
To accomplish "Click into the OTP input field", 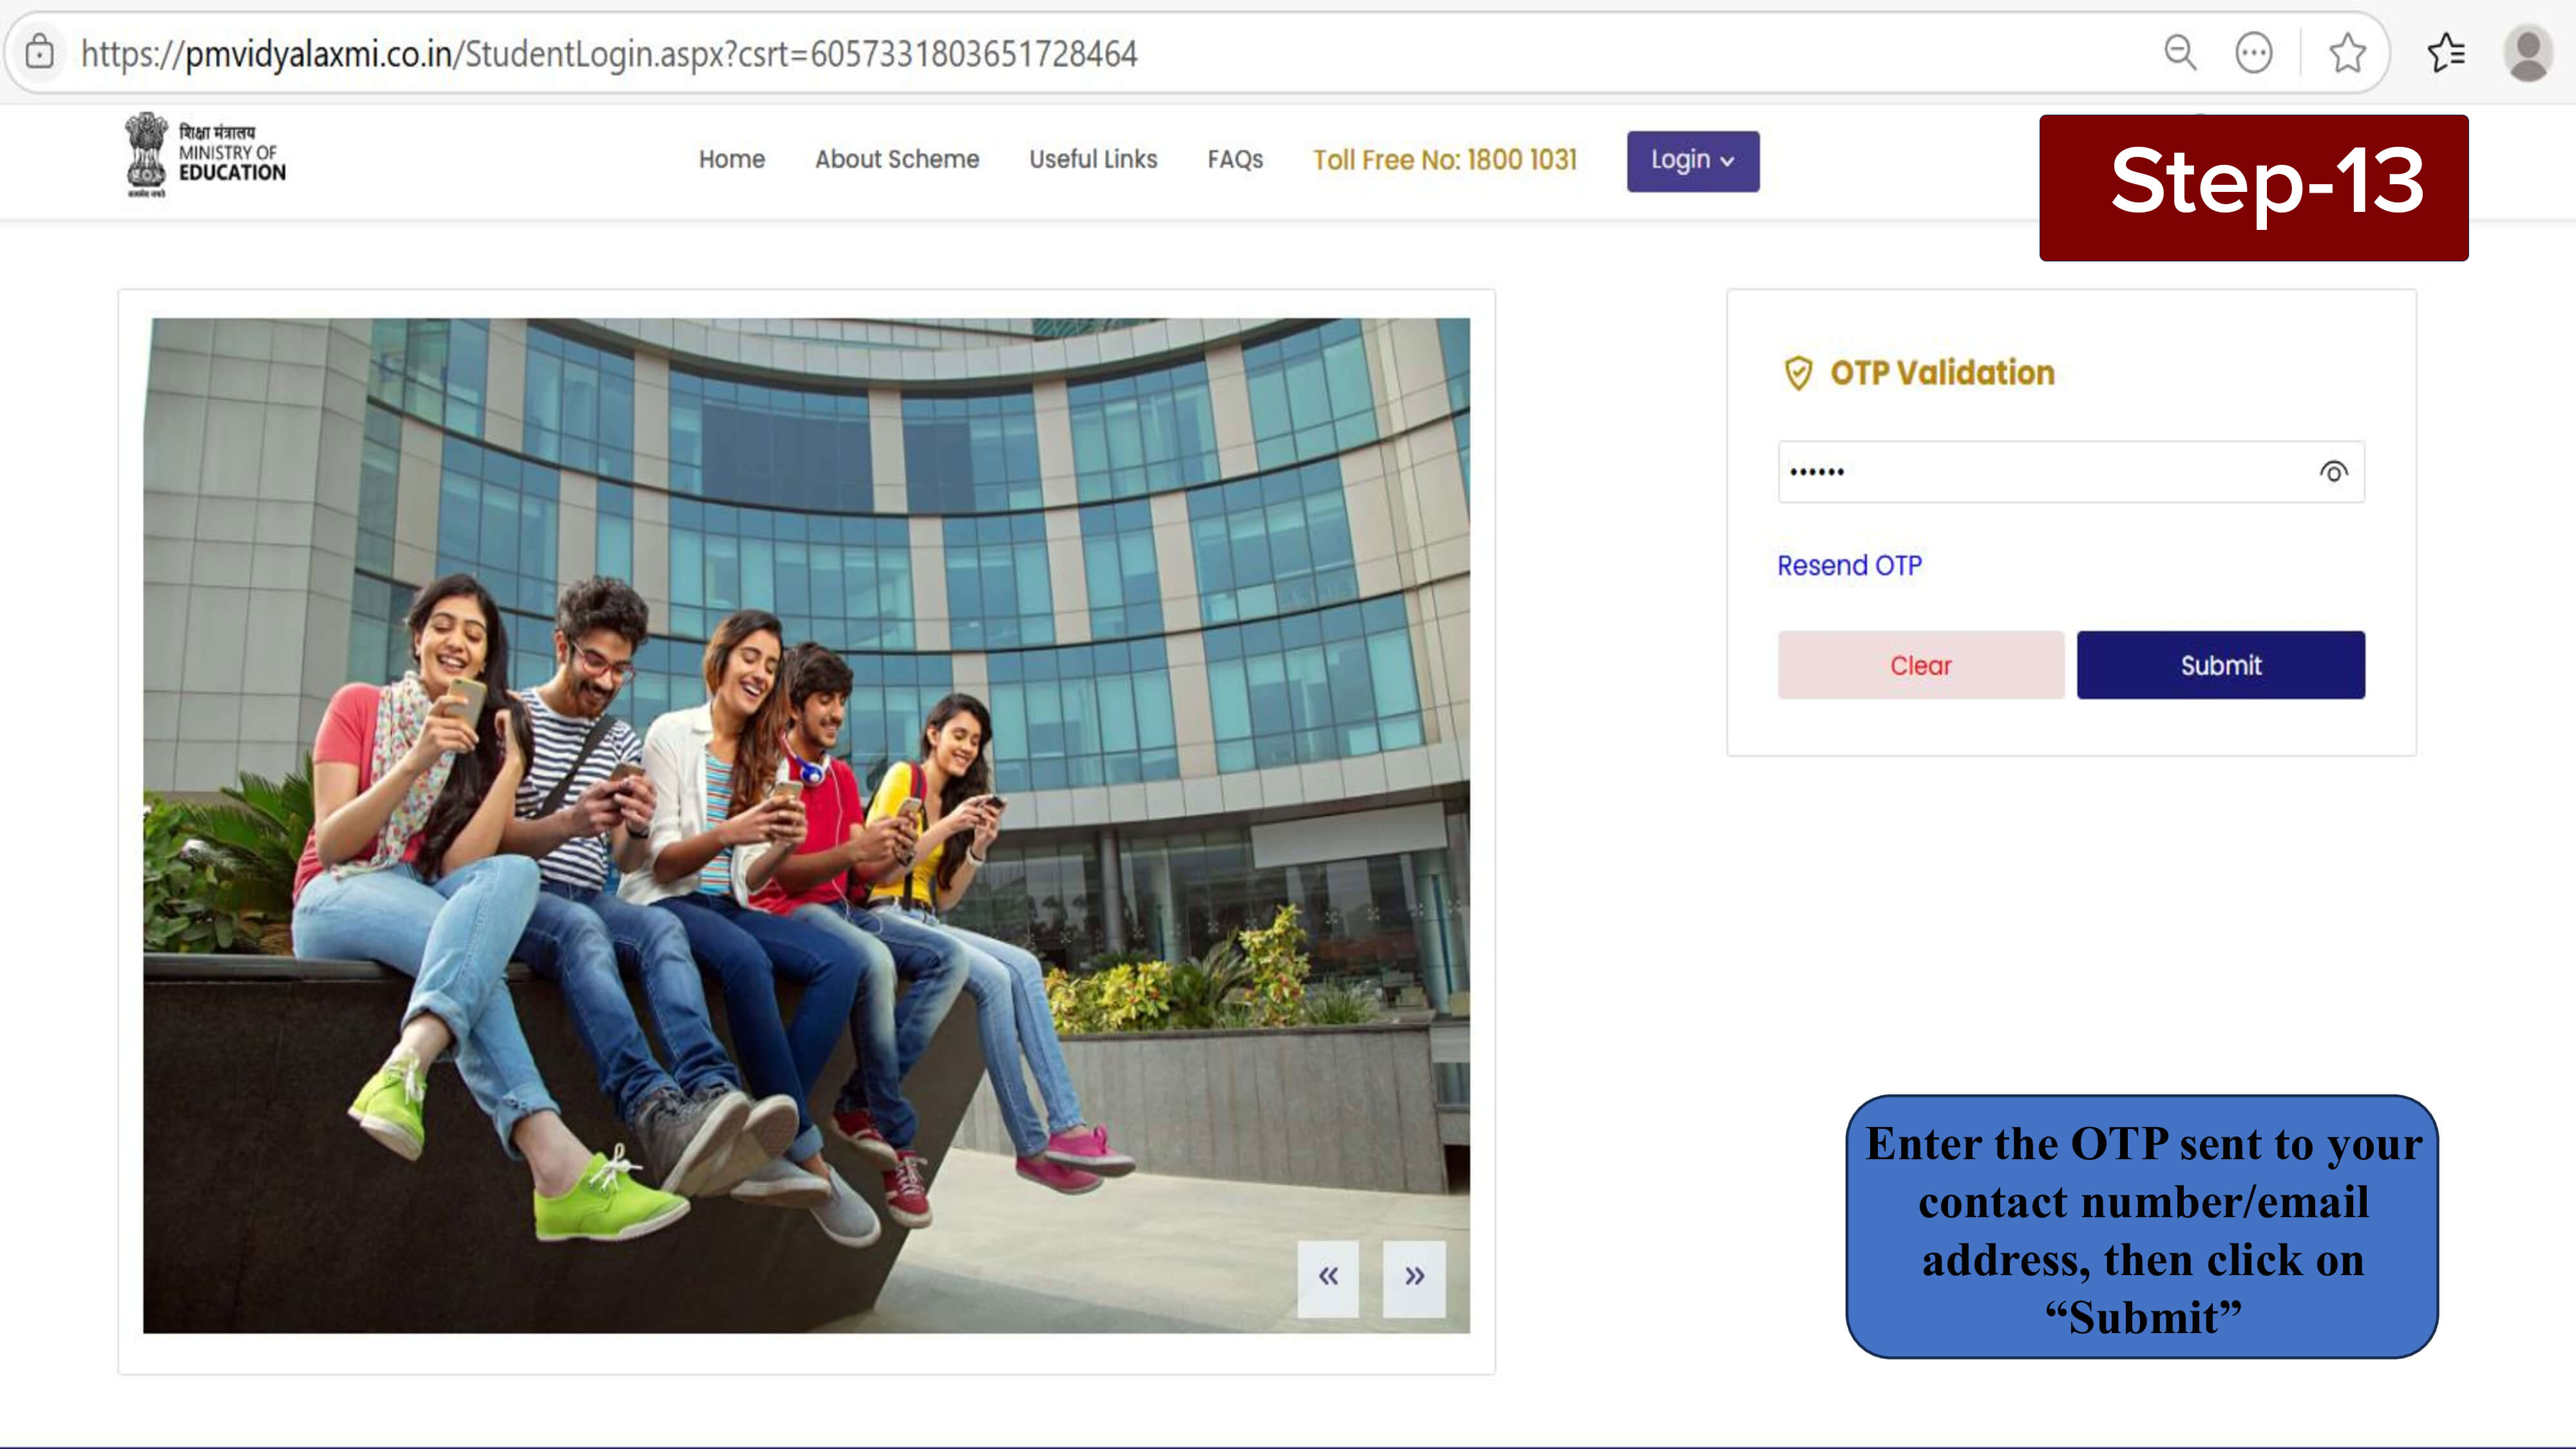I will [x=2071, y=472].
